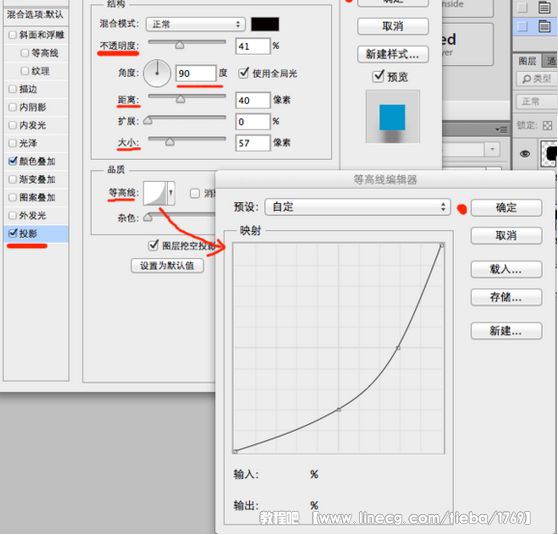
Task: Click the blue square style preview thumbnail
Action: (392, 117)
